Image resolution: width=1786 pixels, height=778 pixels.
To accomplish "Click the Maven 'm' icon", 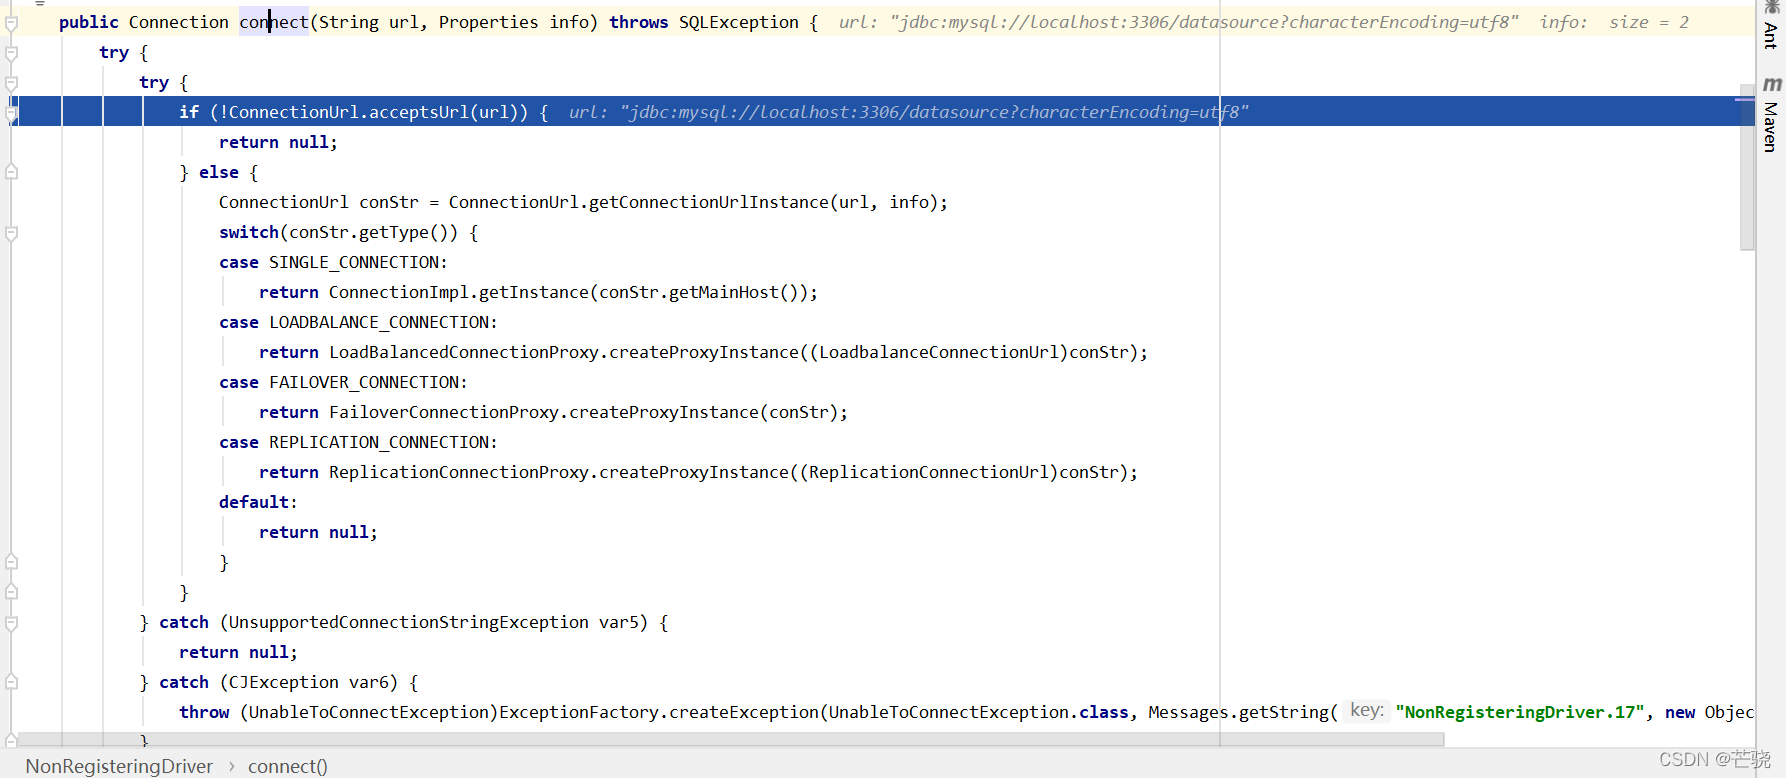I will [x=1772, y=85].
